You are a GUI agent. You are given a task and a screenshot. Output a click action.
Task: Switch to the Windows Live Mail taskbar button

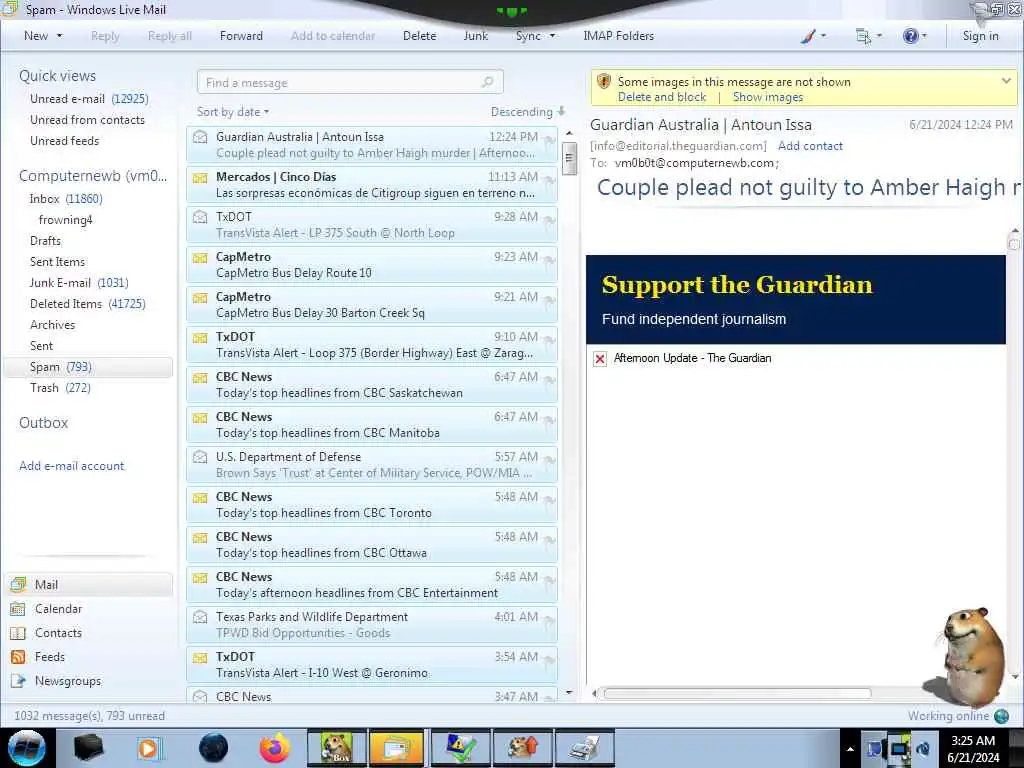click(x=396, y=748)
